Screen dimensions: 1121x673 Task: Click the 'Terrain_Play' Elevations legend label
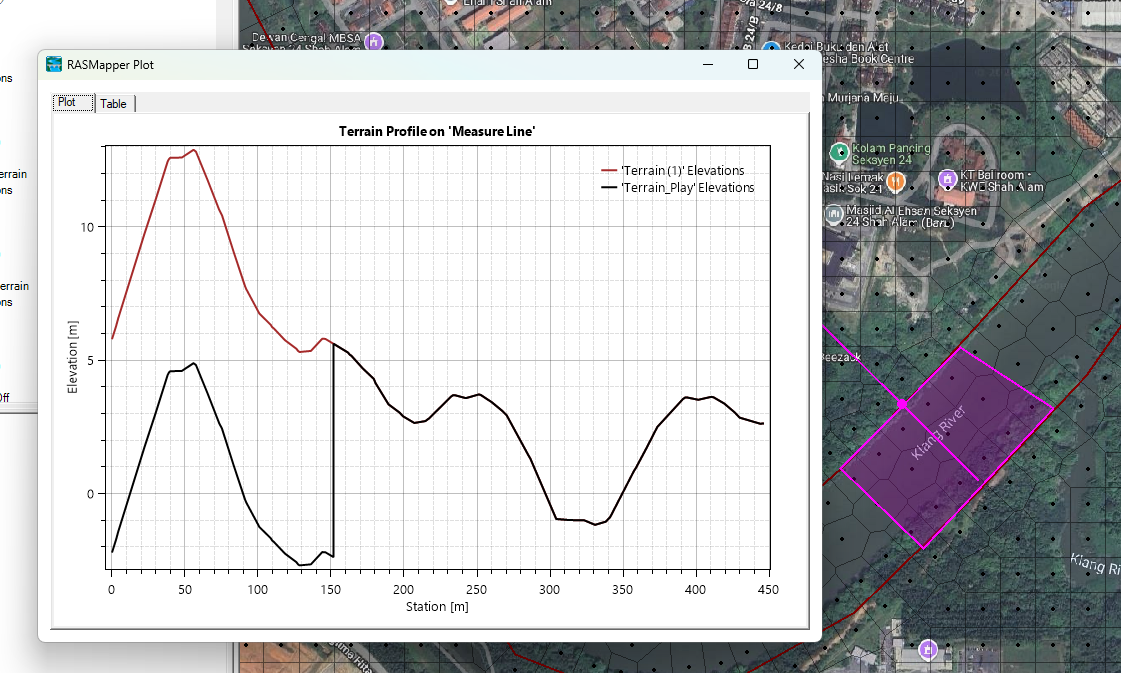click(687, 187)
